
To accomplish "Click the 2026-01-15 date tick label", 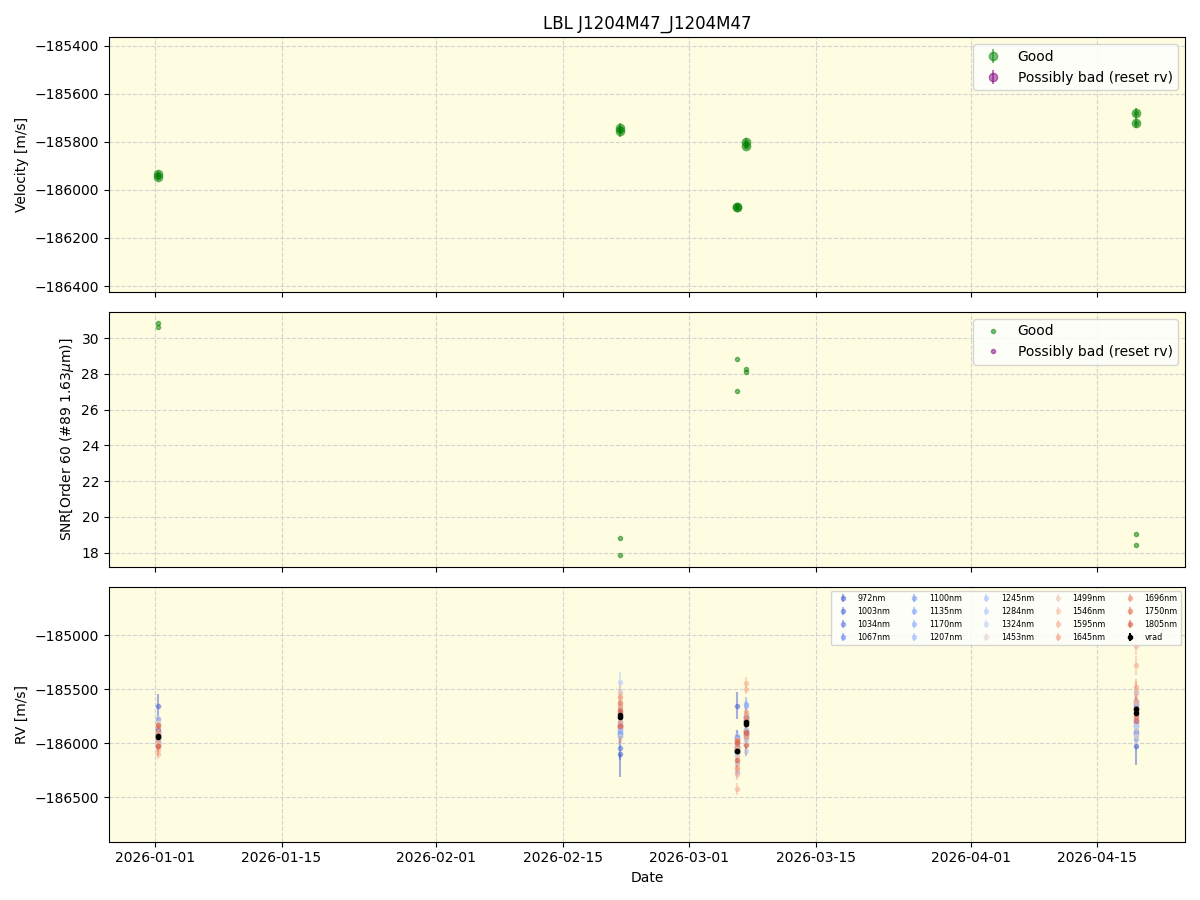I will click(x=282, y=858).
